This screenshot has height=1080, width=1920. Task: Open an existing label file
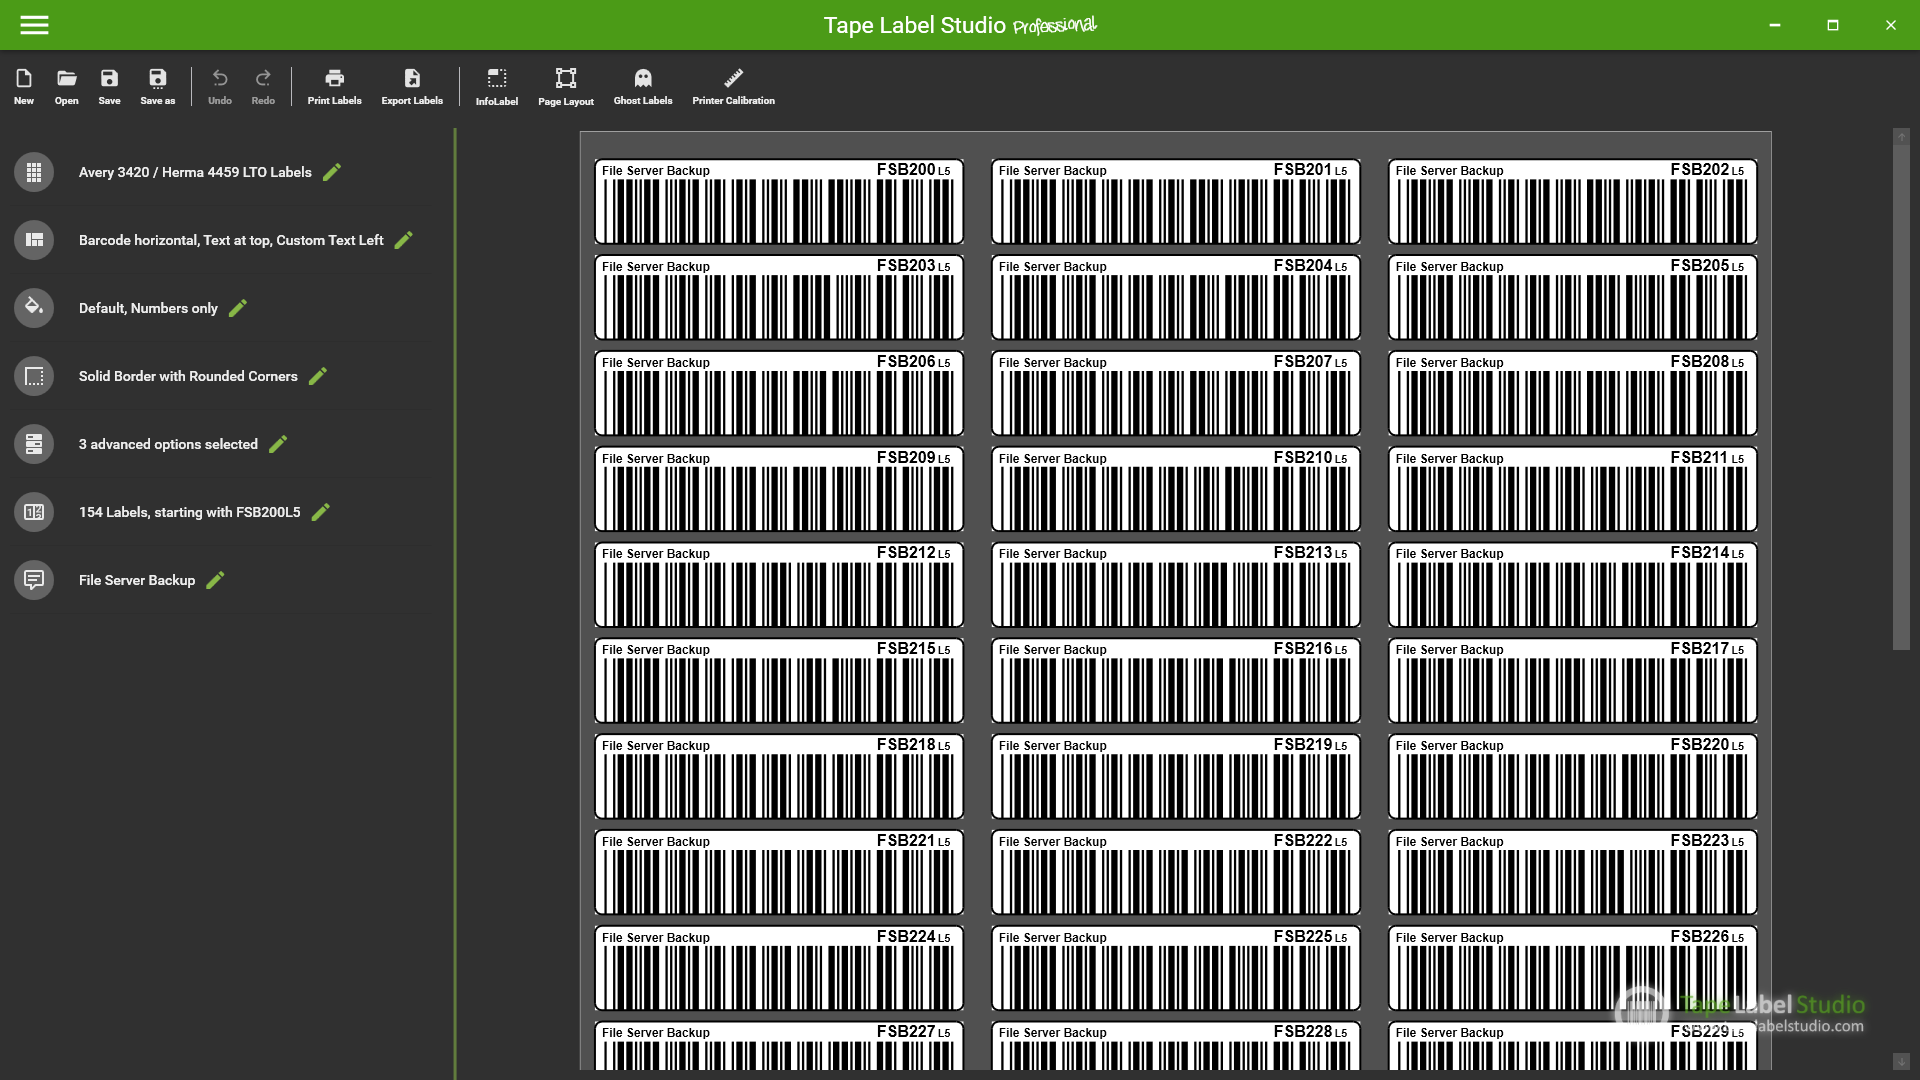point(67,86)
